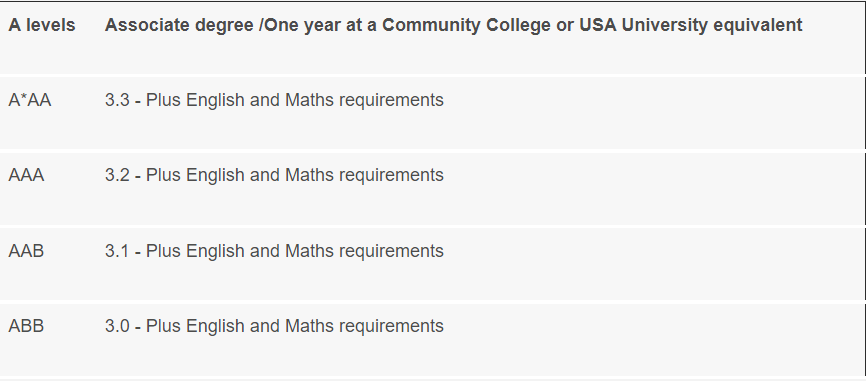Select the AAB grade cell
This screenshot has width=866, height=381.
pyautogui.click(x=26, y=251)
